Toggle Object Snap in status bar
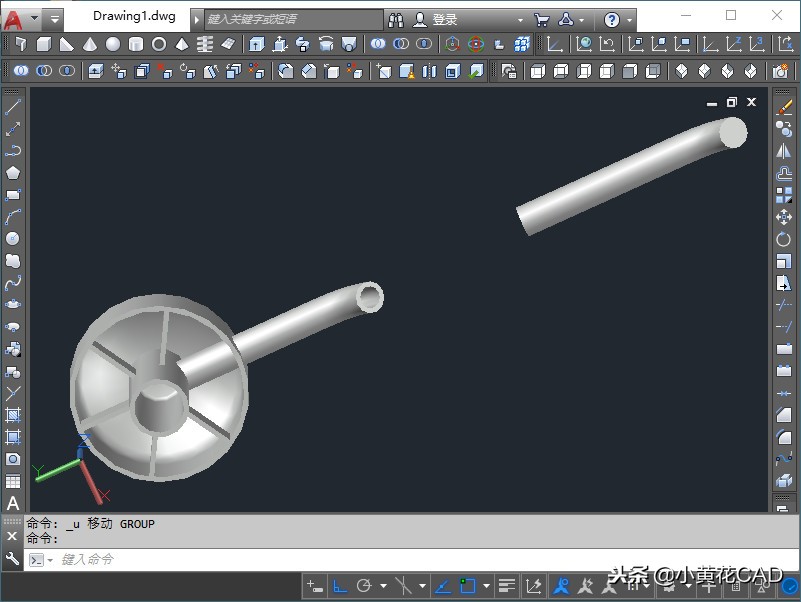This screenshot has height=602, width=801. 467,586
